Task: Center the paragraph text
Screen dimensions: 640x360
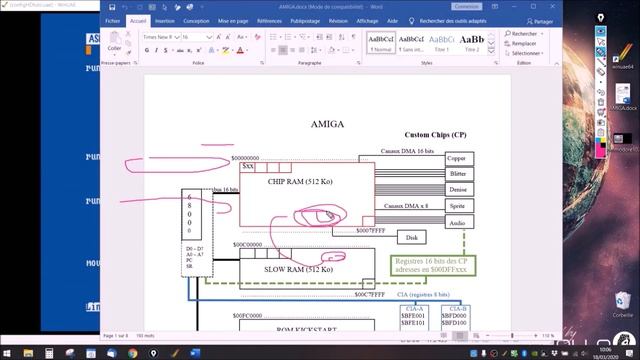Action: click(283, 50)
